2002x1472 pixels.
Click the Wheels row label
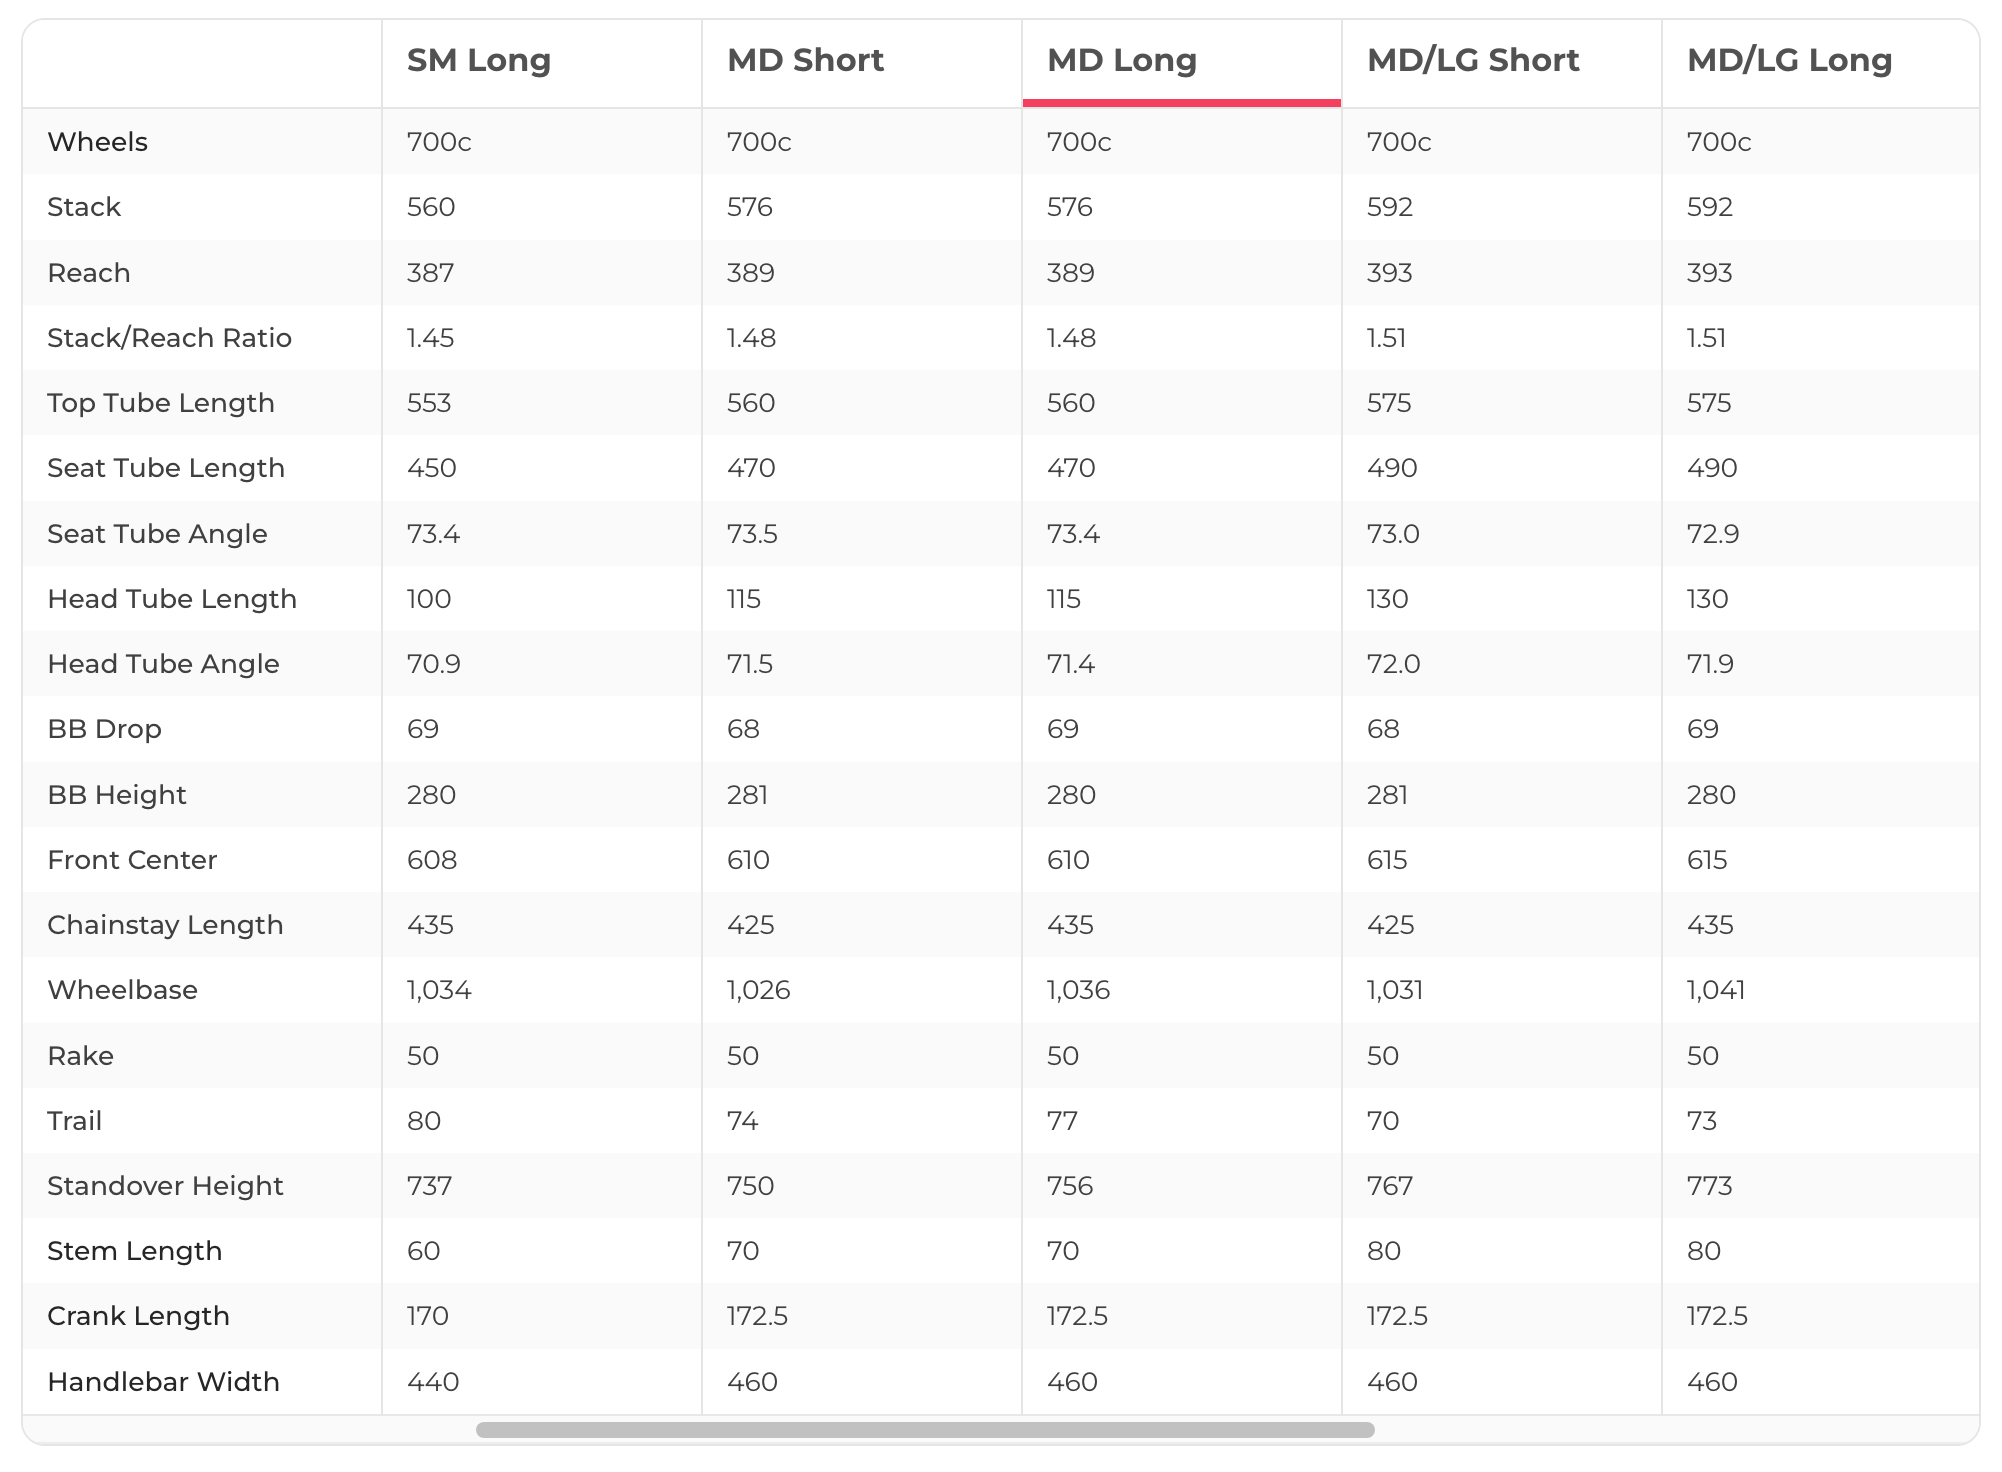pyautogui.click(x=98, y=142)
